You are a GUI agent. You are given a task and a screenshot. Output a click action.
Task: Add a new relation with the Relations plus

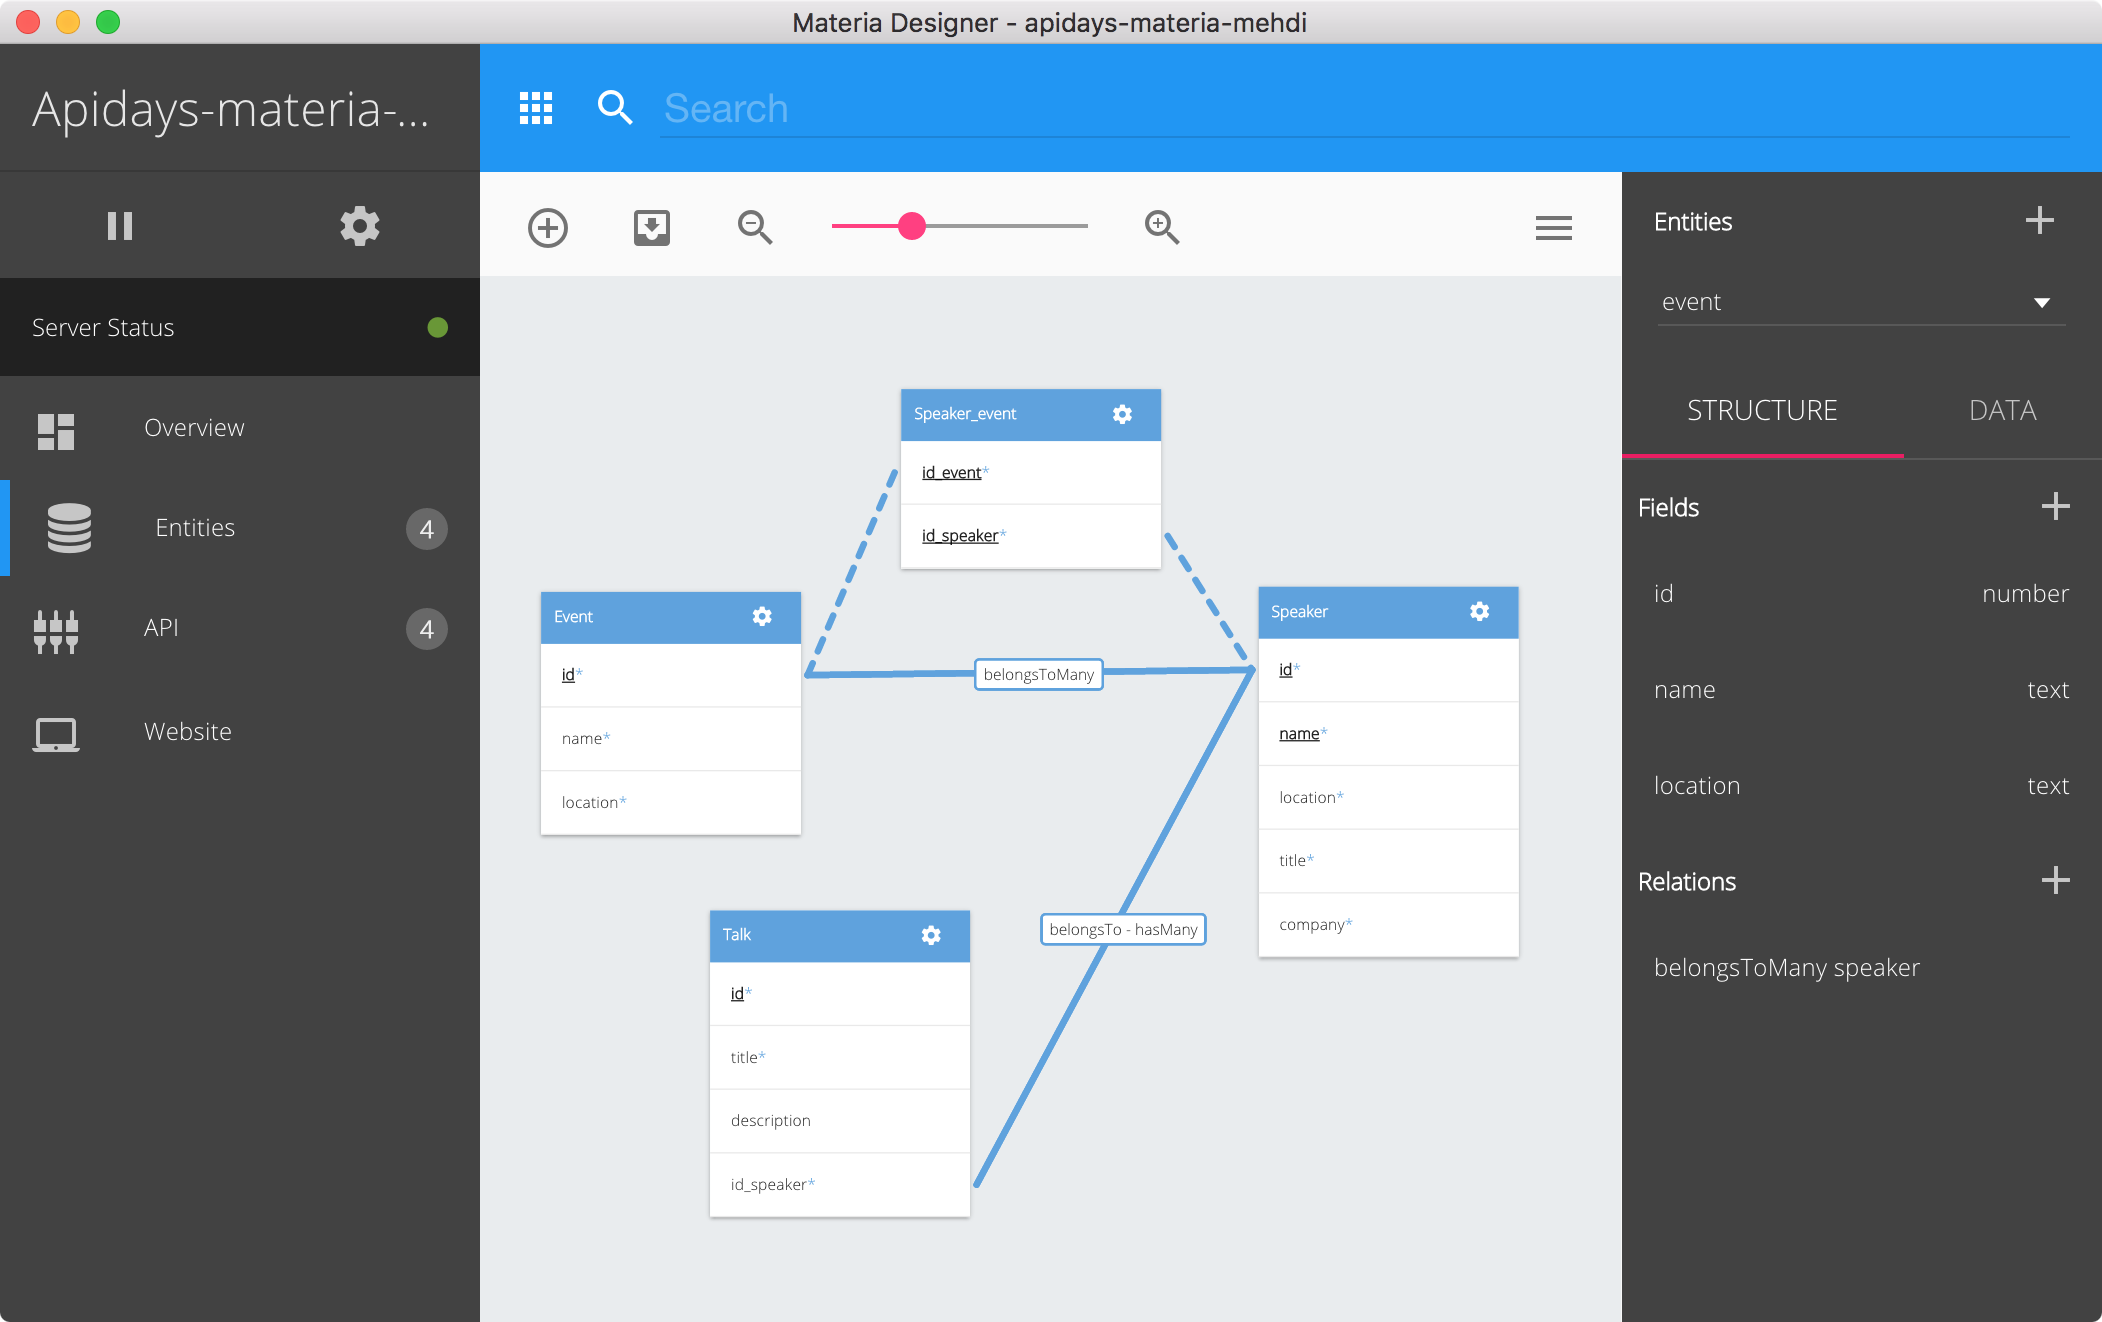tap(2055, 881)
